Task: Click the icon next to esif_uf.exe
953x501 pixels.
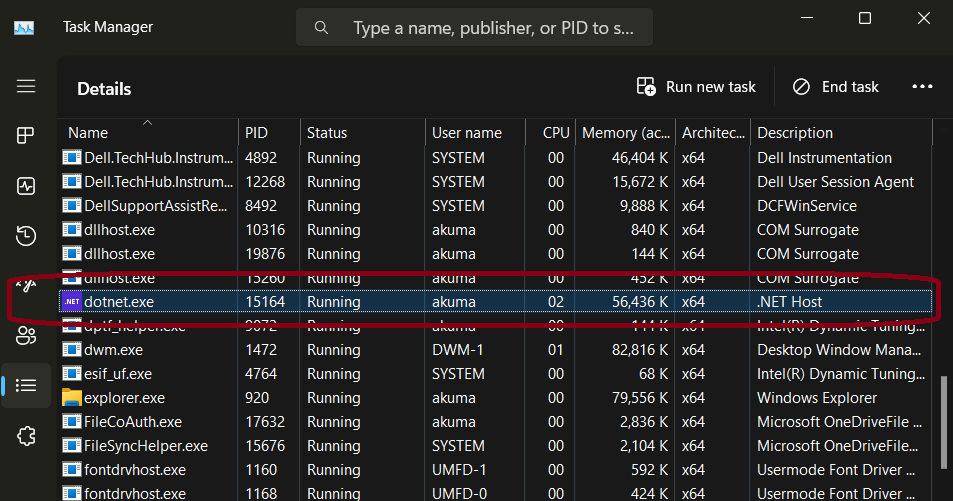Action: 72,373
